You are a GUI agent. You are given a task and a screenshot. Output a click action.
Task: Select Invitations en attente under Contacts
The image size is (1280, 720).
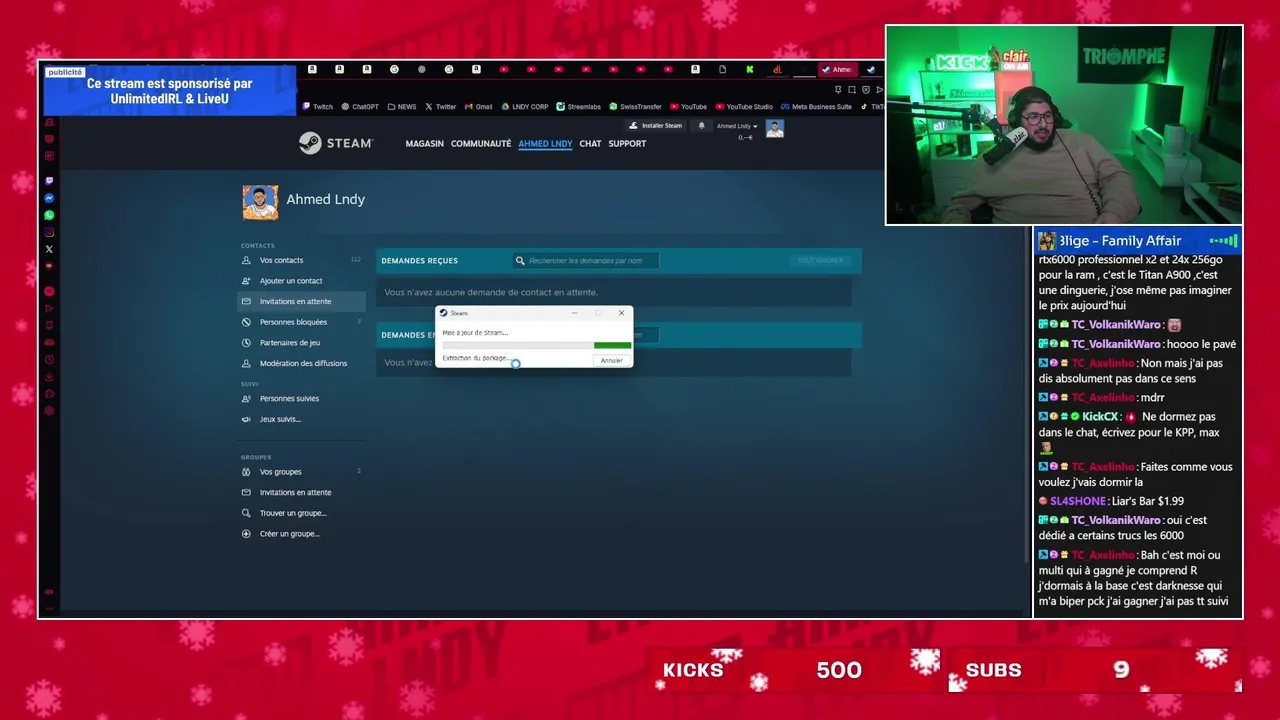pos(301,301)
